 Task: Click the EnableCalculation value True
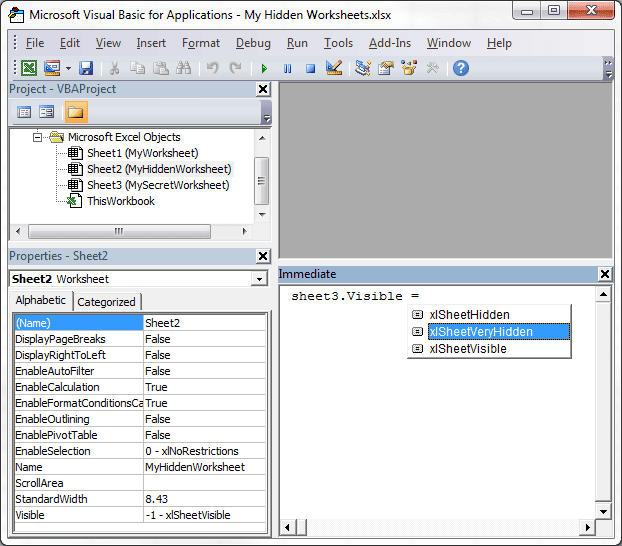(204, 387)
